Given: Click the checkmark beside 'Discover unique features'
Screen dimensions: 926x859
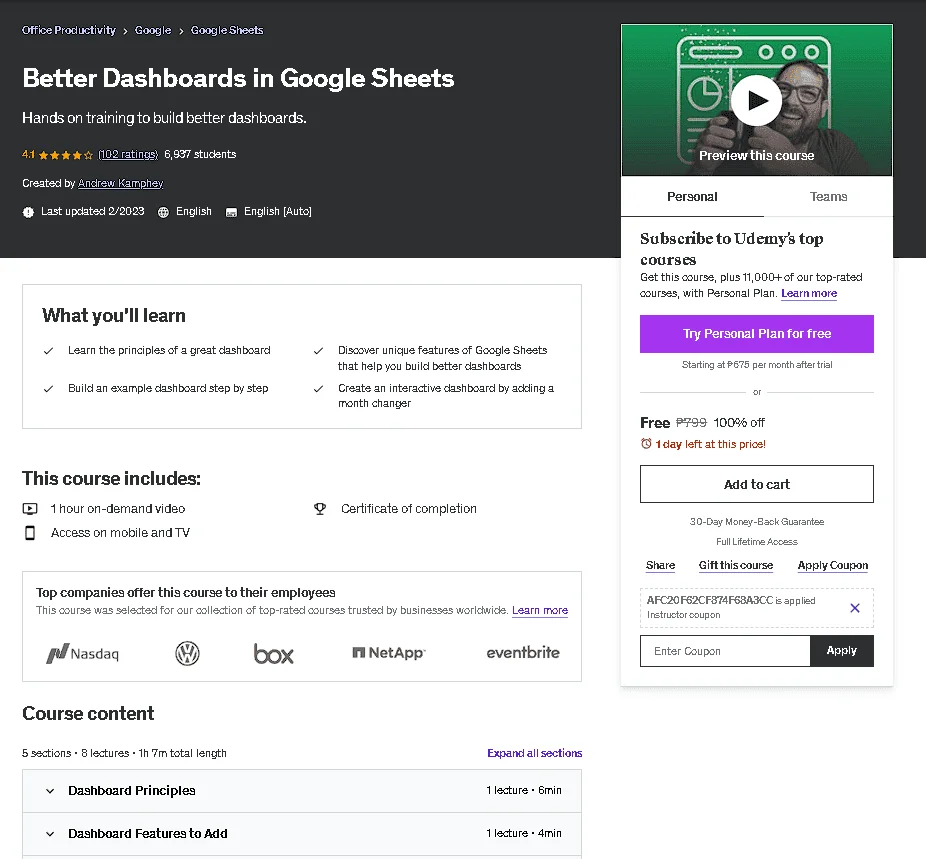Looking at the screenshot, I should (318, 351).
